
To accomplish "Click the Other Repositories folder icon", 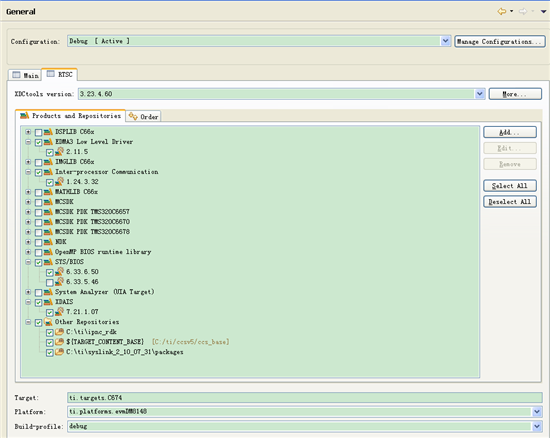I will coord(48,322).
